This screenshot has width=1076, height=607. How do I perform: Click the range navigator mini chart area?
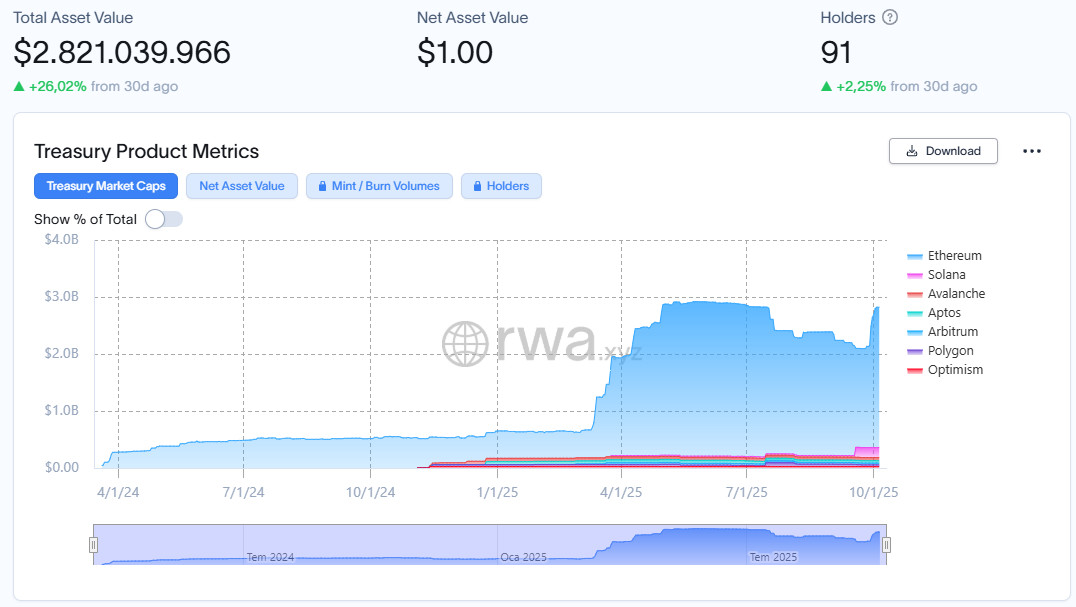click(490, 545)
